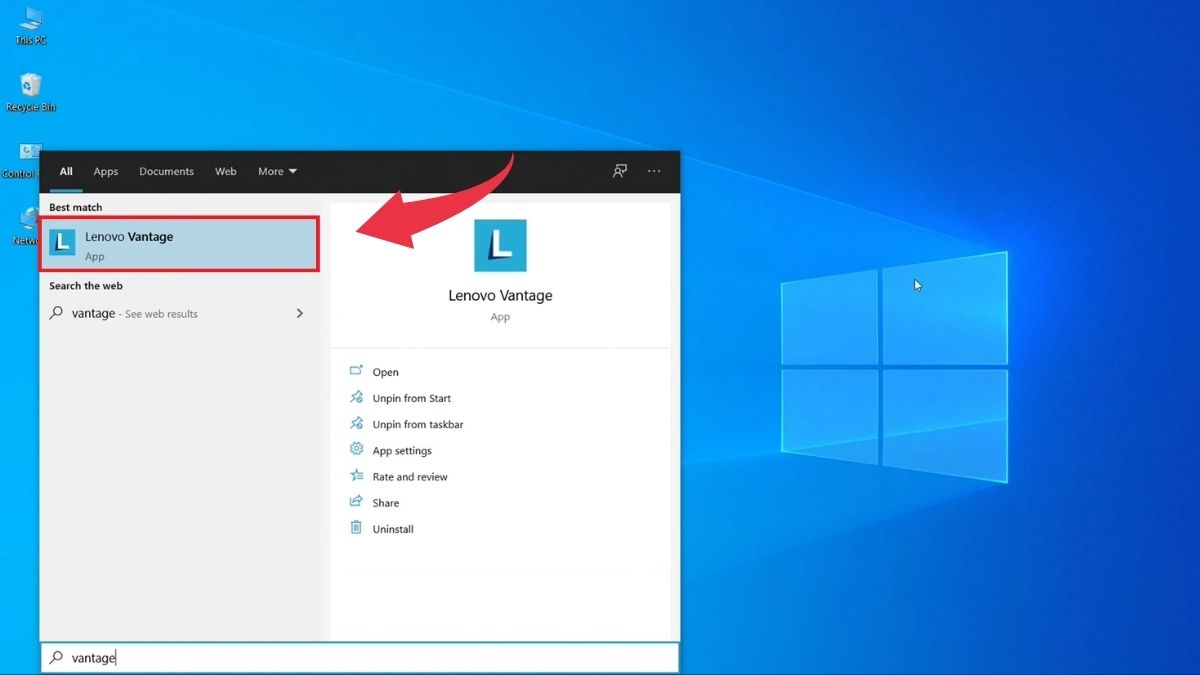Expand web results chevron arrow
1200x675 pixels.
pos(300,314)
